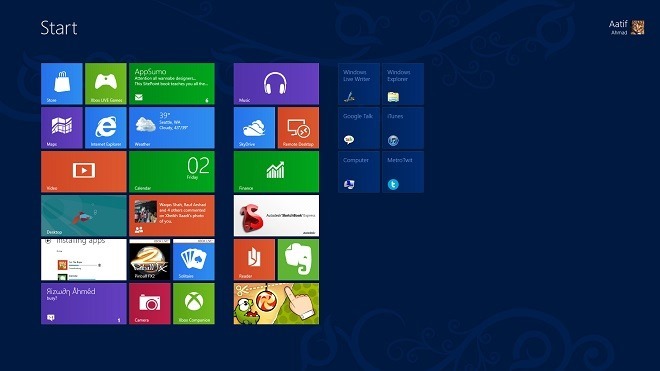Open the Installing apps Store tile
Screen dimensions: 660x371
[x=84, y=260]
